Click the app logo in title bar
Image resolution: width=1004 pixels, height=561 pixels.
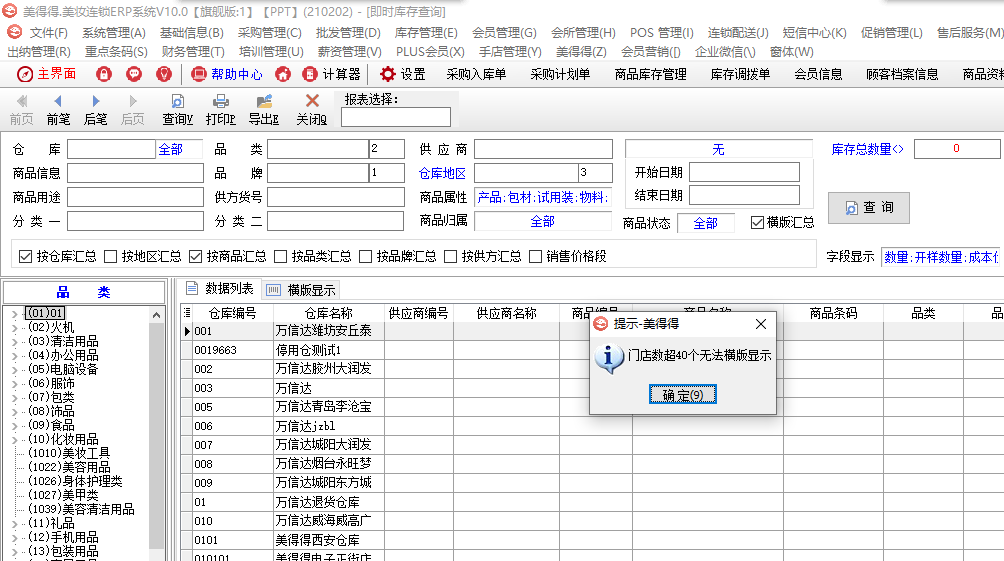coord(10,11)
